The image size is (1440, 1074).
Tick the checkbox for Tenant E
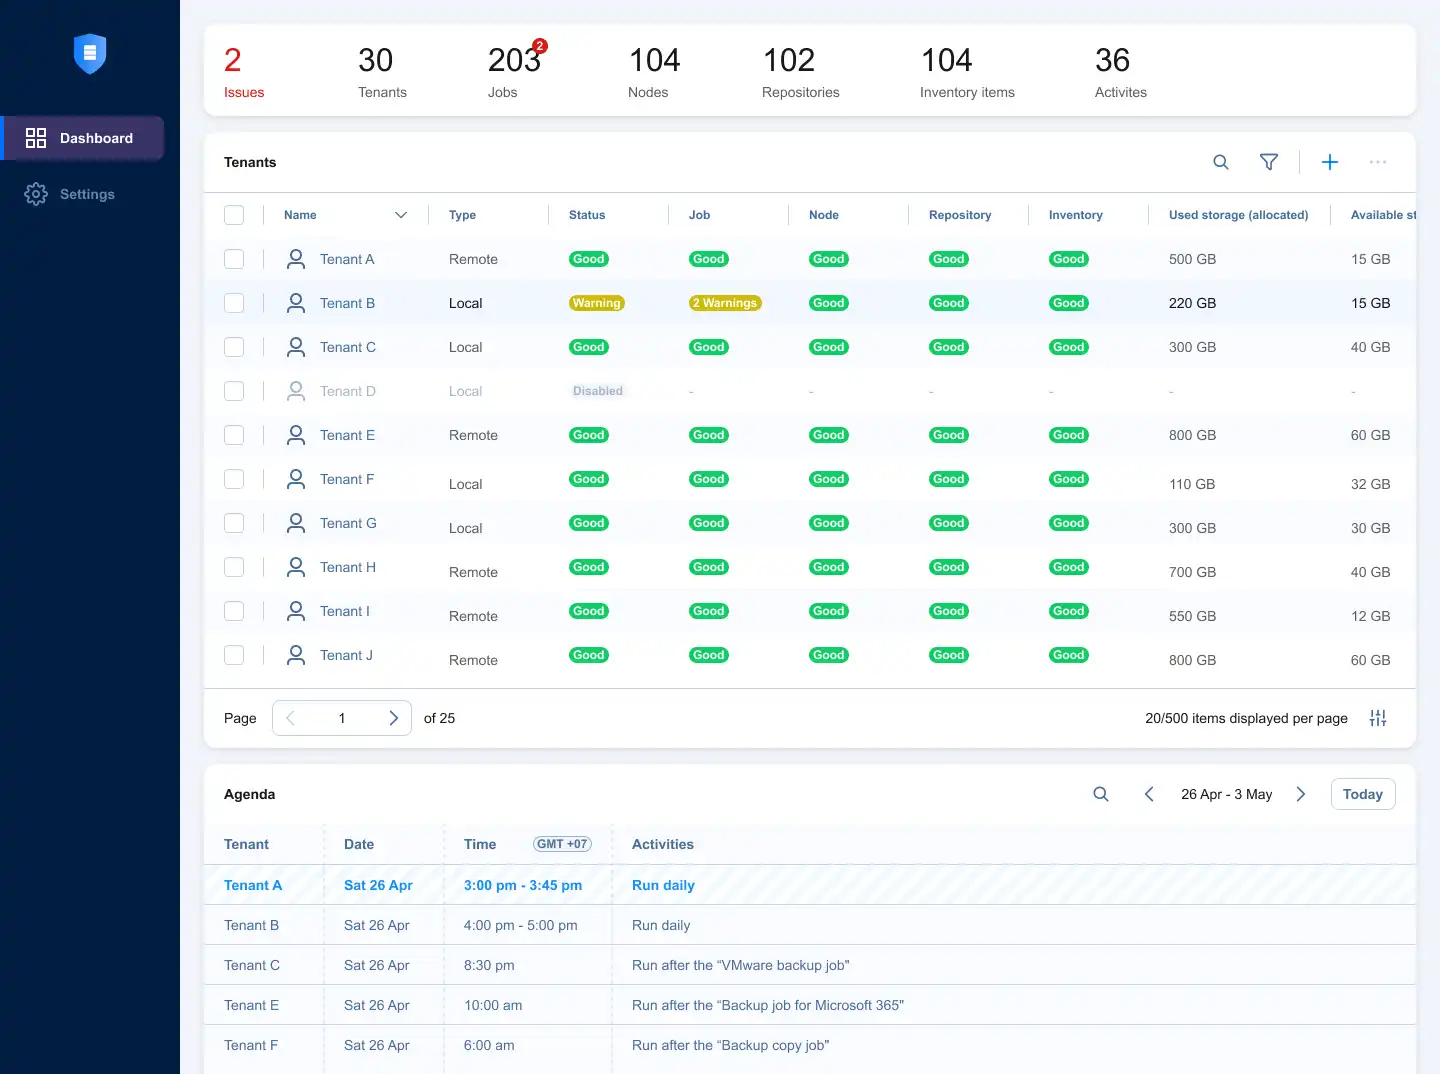point(234,435)
